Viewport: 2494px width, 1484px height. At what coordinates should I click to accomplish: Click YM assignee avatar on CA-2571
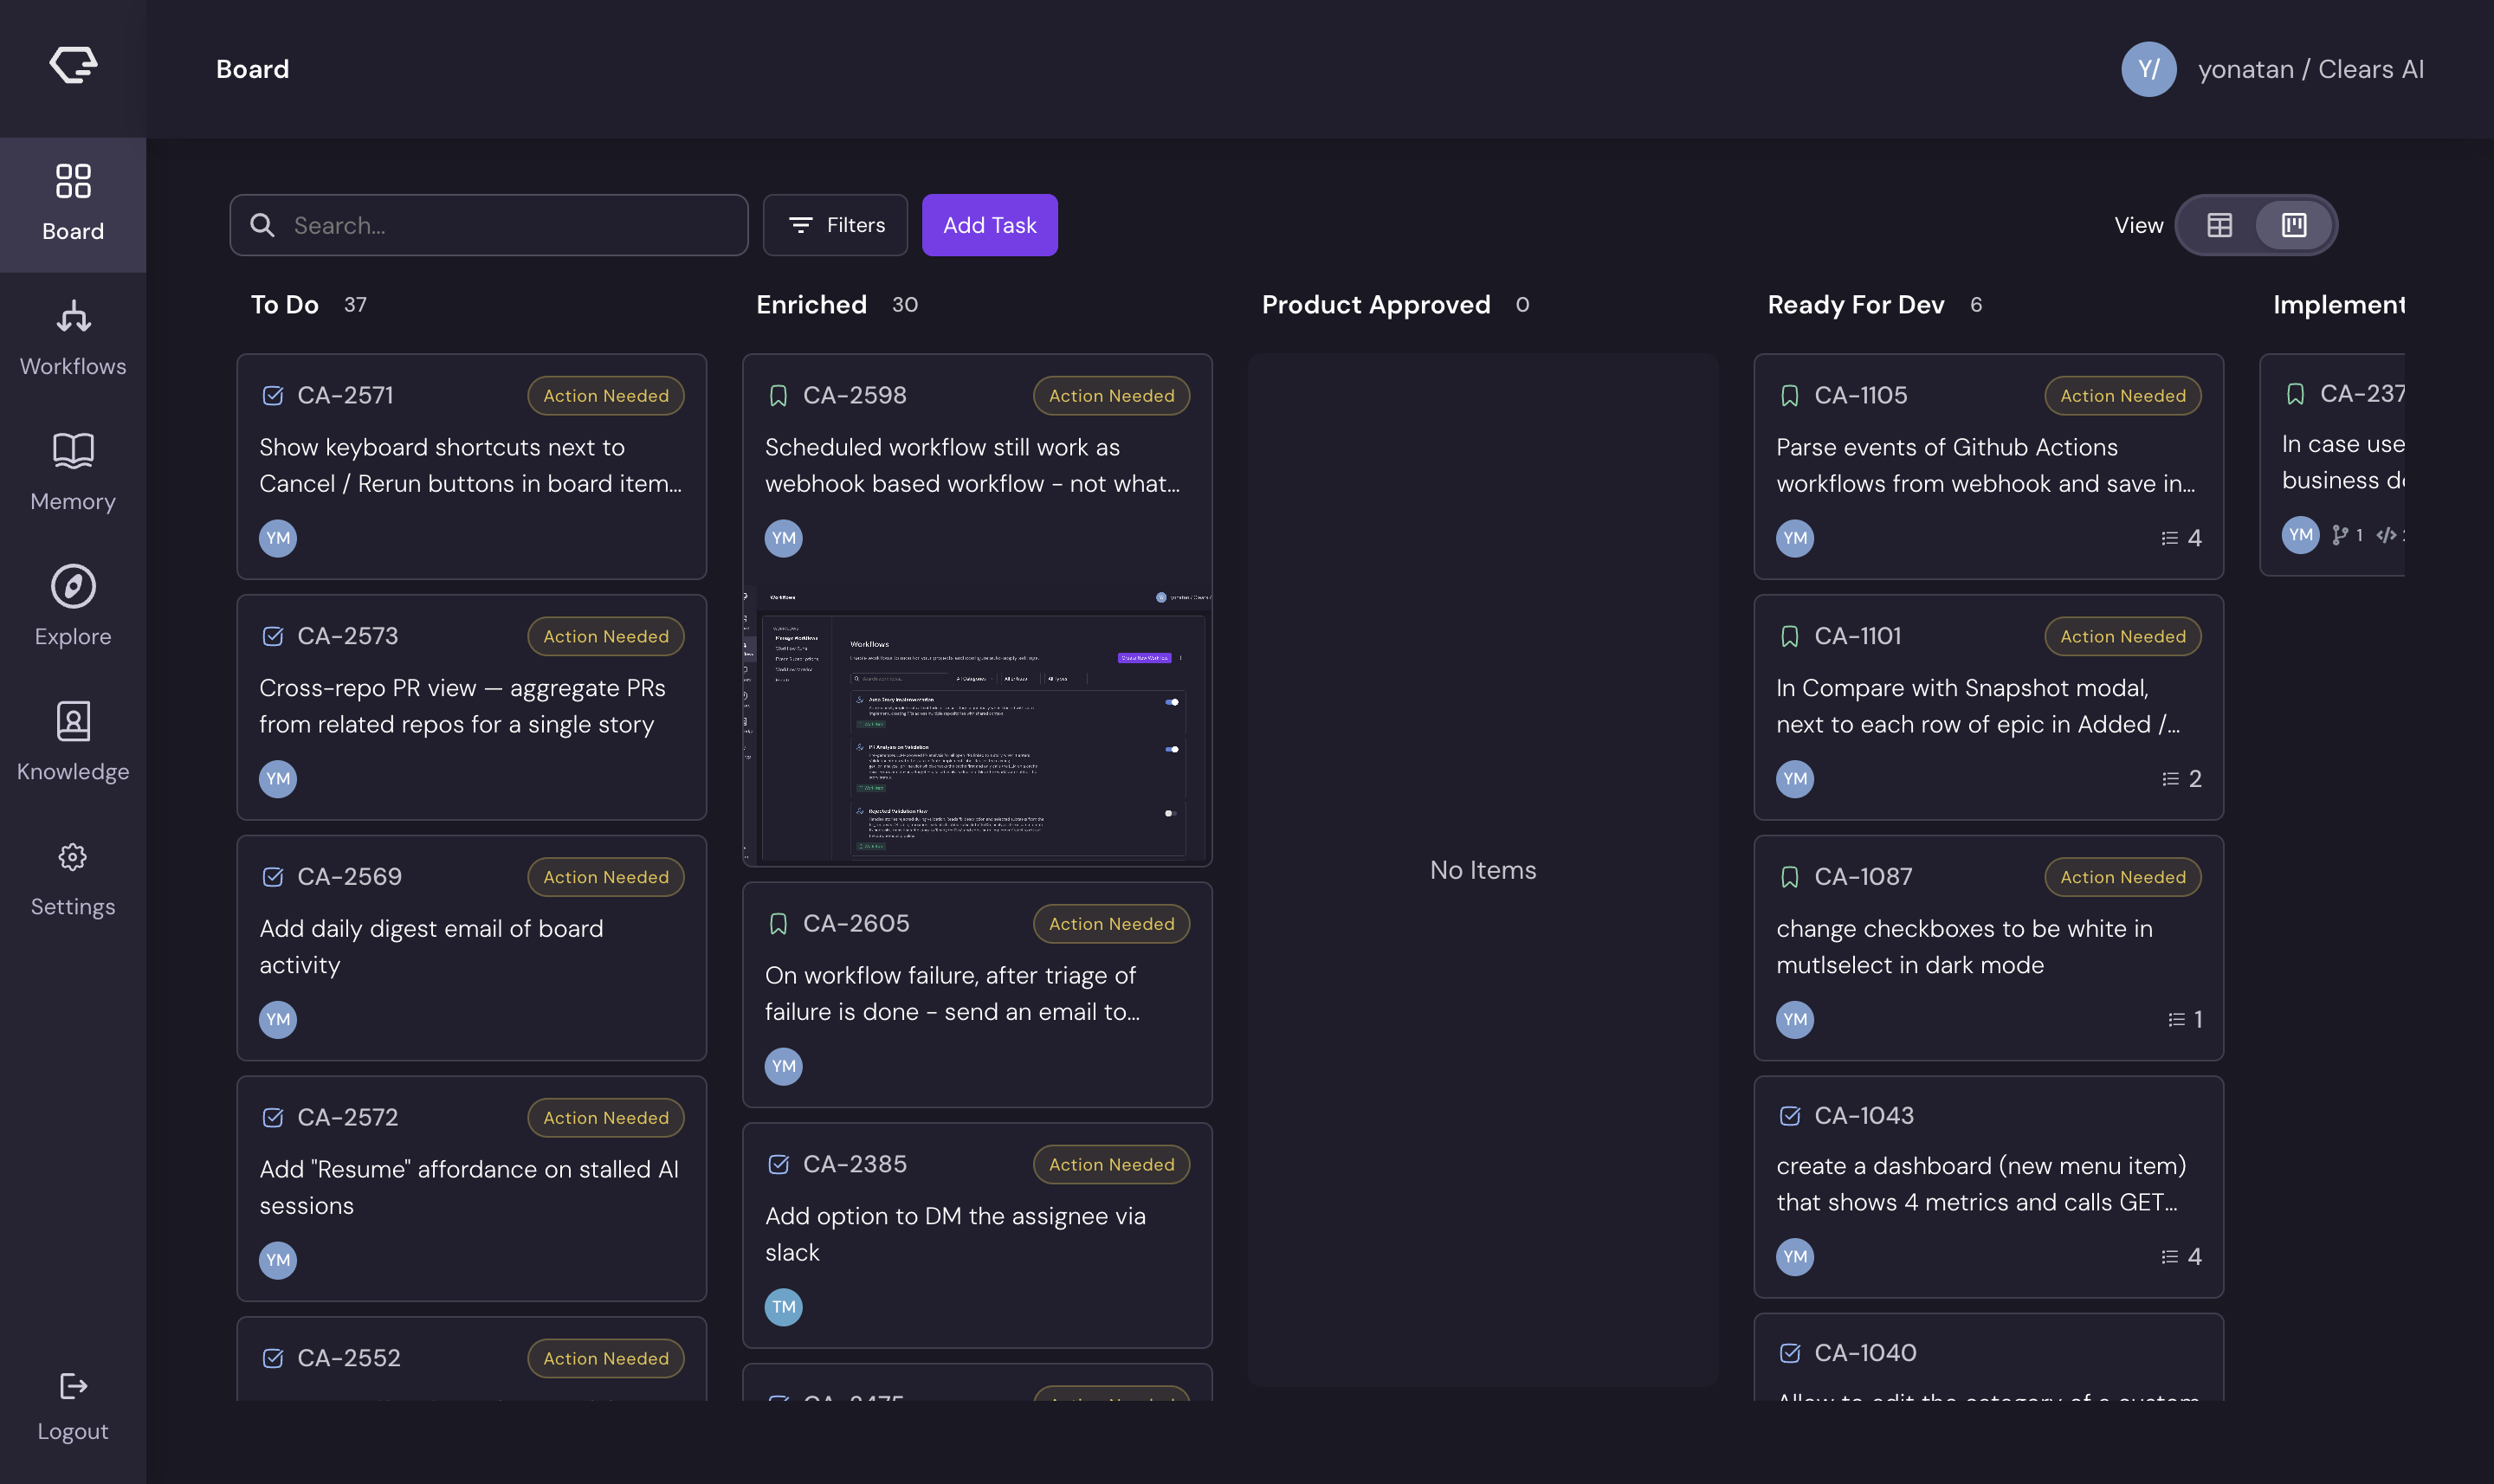click(278, 538)
